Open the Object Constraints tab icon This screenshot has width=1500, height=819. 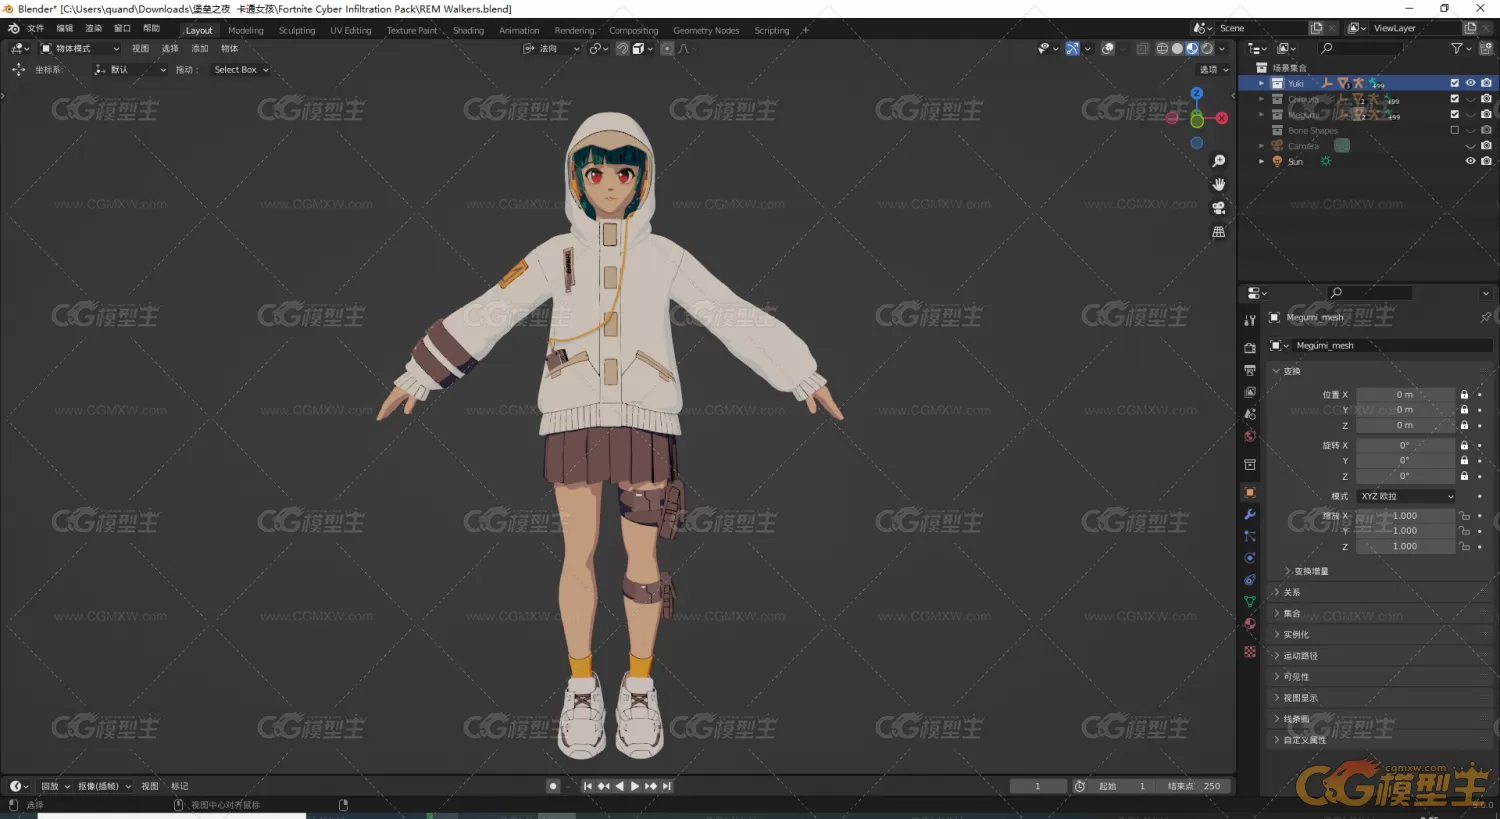point(1250,580)
